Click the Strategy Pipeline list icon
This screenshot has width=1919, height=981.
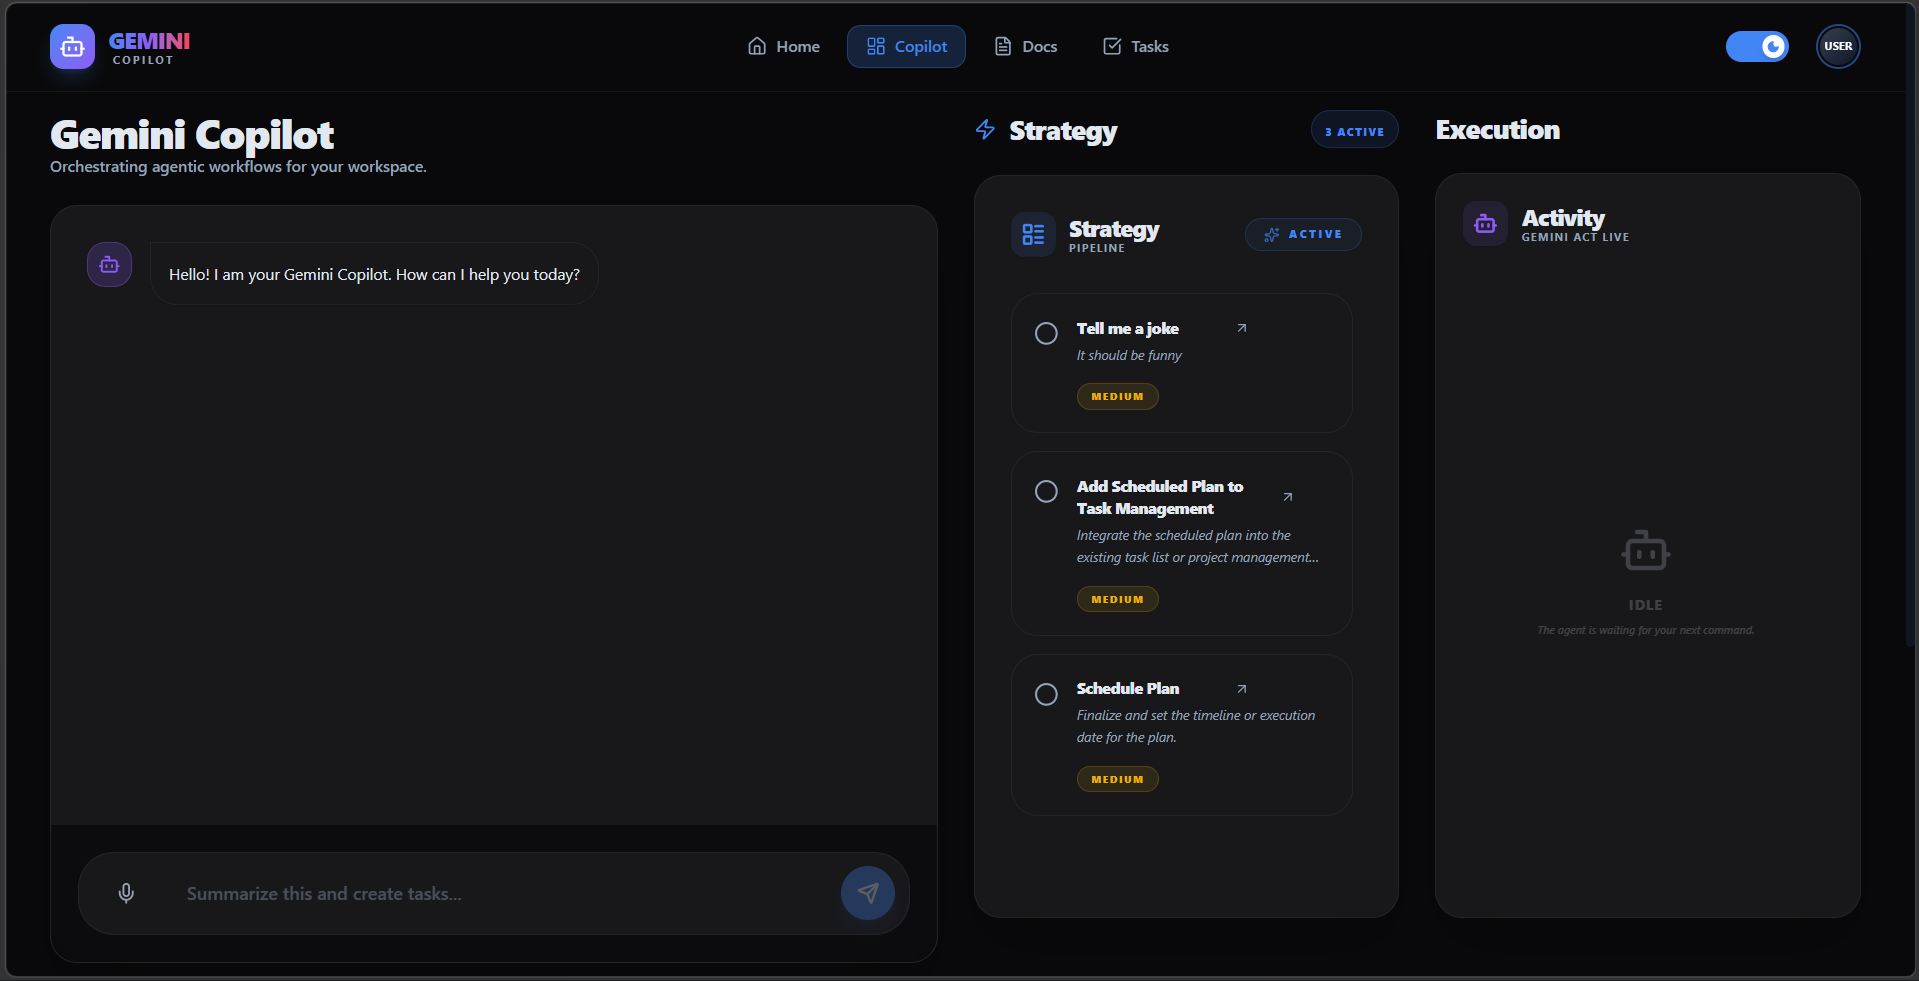coord(1033,235)
